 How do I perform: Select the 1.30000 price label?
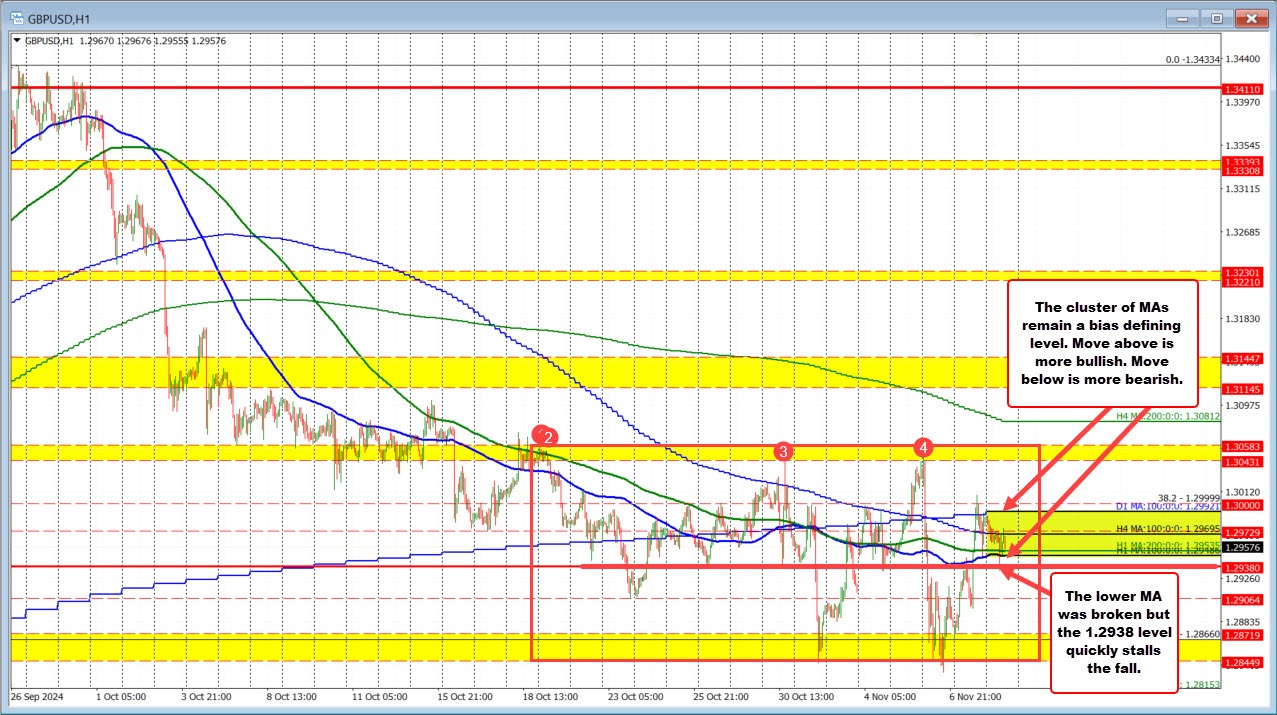[x=1242, y=507]
